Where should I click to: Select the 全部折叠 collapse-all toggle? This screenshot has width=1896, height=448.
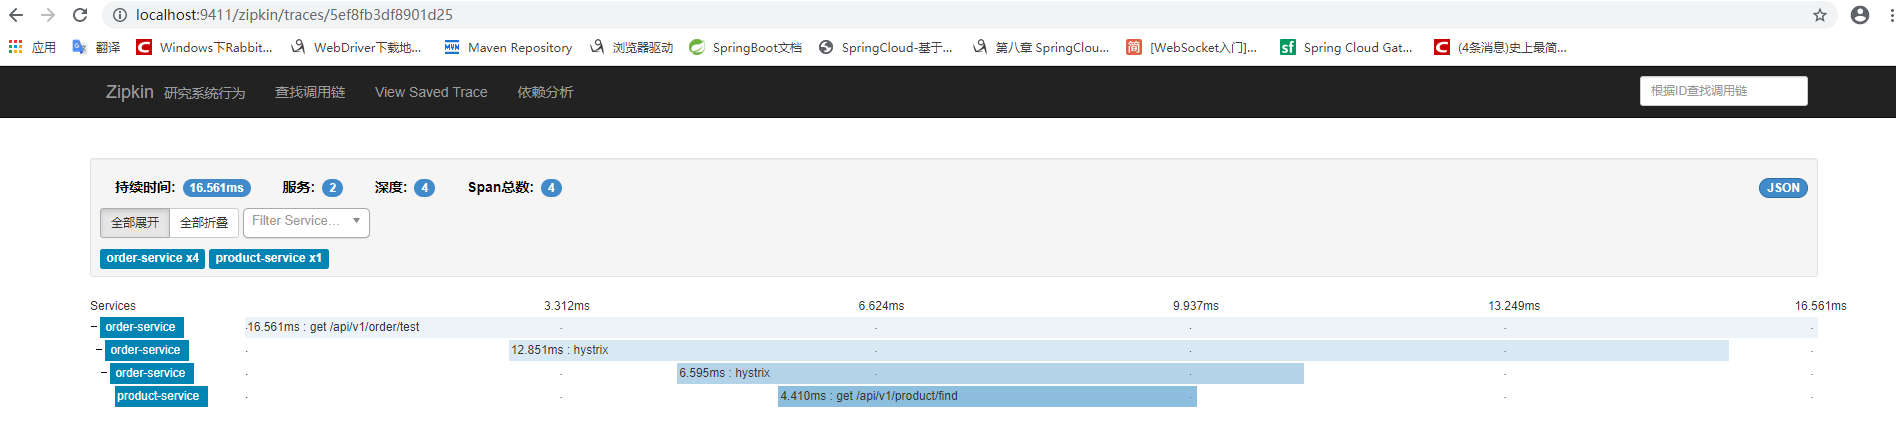pos(204,222)
